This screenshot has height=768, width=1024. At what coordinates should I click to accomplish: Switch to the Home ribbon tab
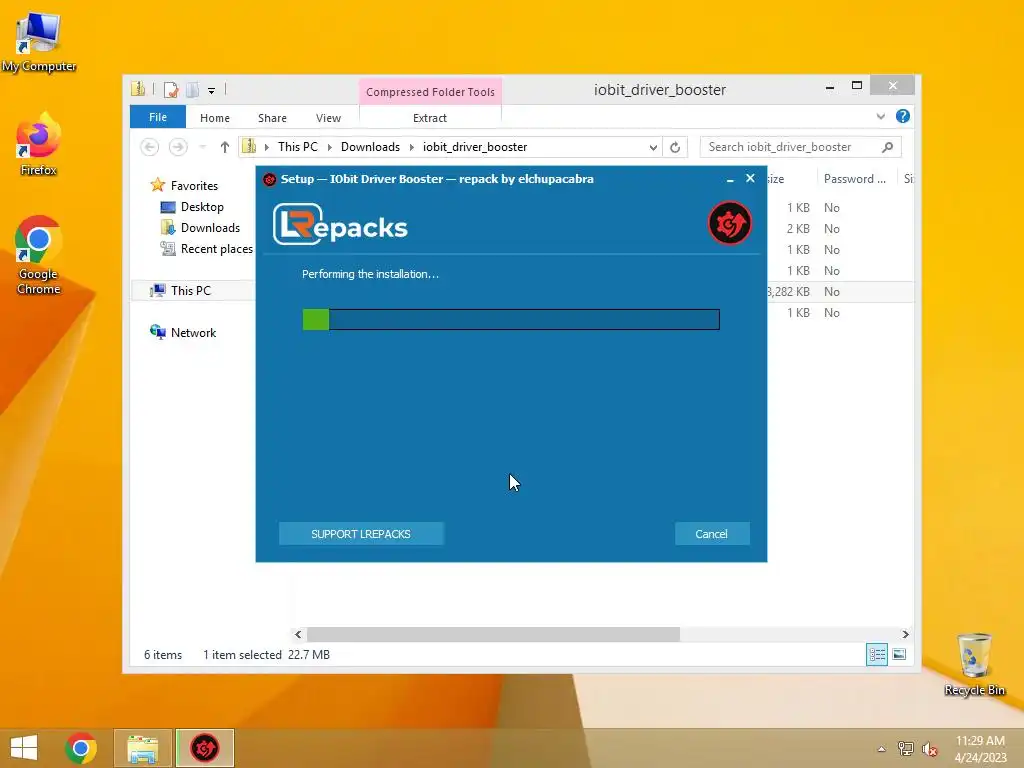coord(215,118)
